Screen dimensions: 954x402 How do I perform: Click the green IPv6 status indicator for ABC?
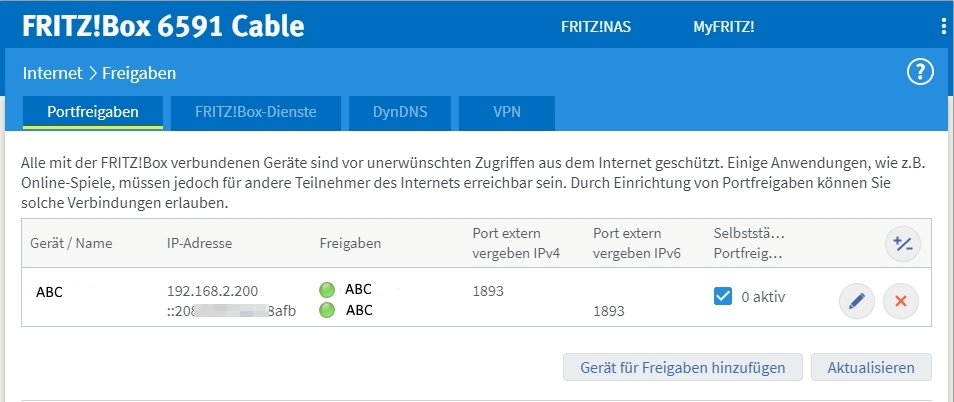327,310
